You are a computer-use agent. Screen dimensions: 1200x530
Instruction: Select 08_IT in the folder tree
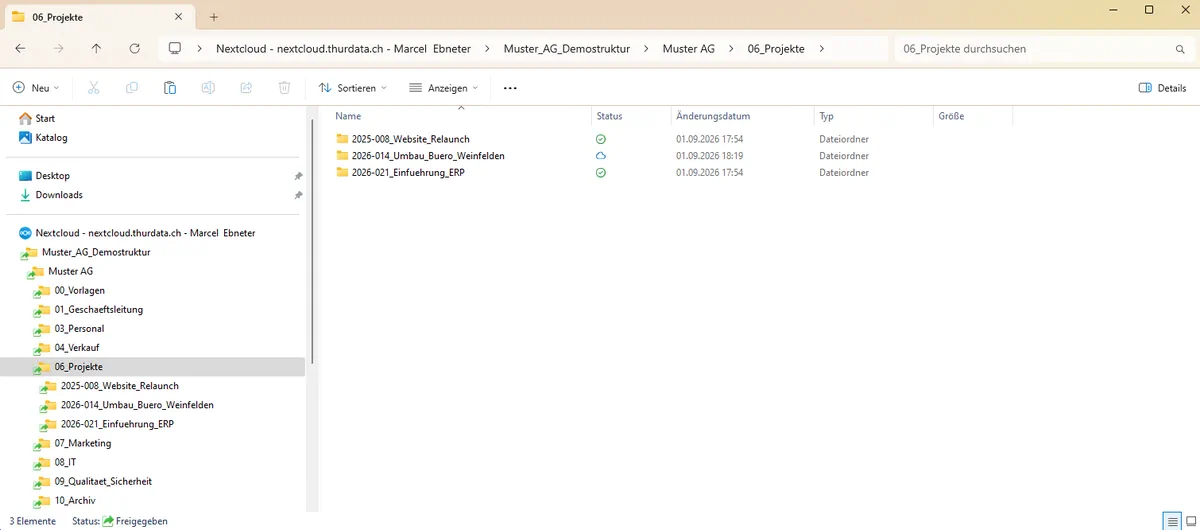[x=65, y=462]
